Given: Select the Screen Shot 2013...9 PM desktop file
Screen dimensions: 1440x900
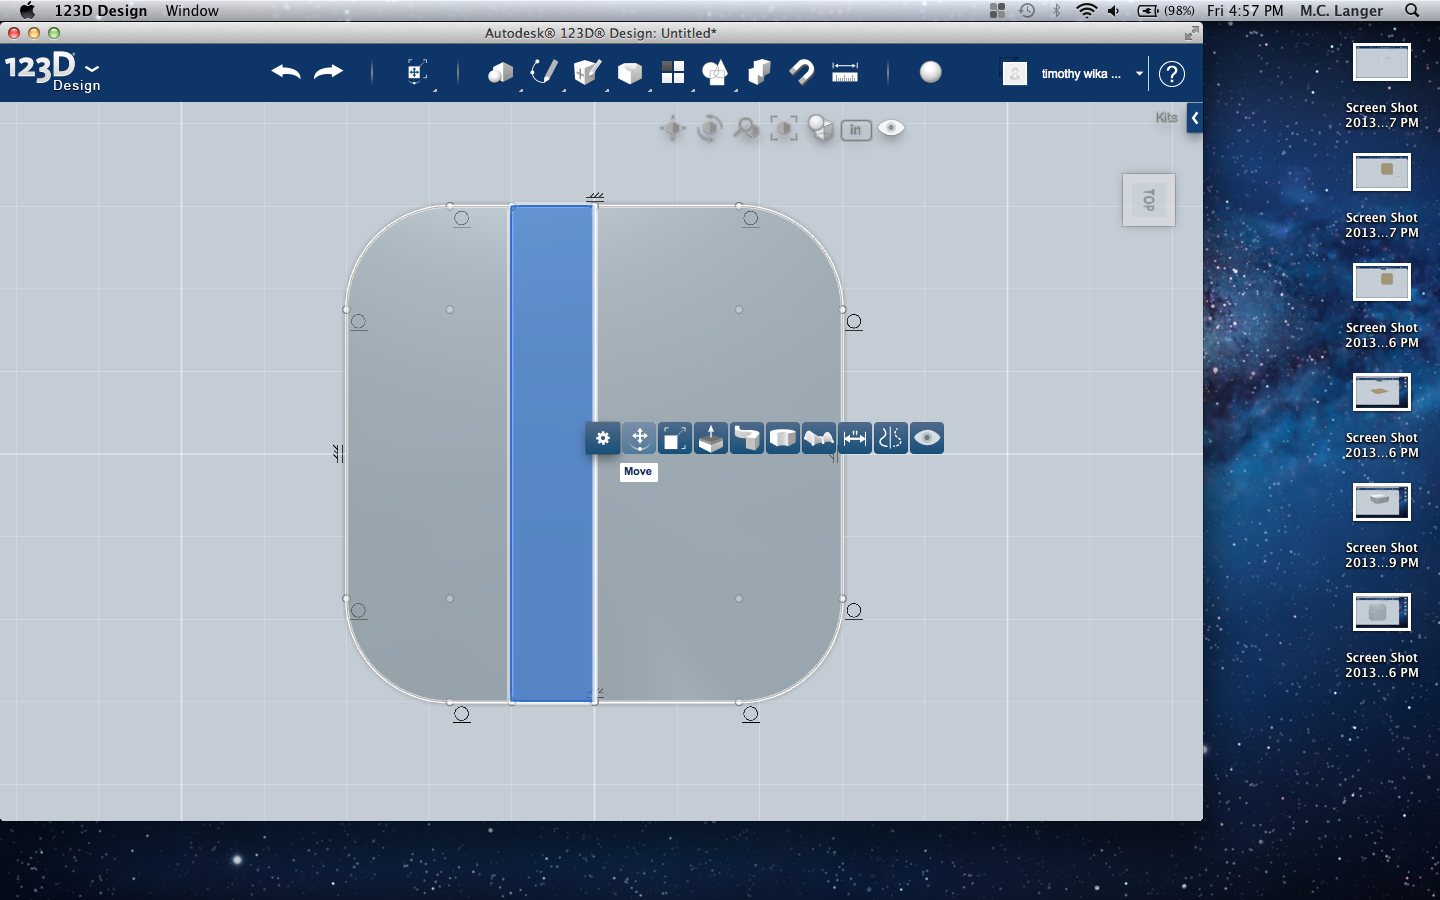Looking at the screenshot, I should coord(1382,527).
